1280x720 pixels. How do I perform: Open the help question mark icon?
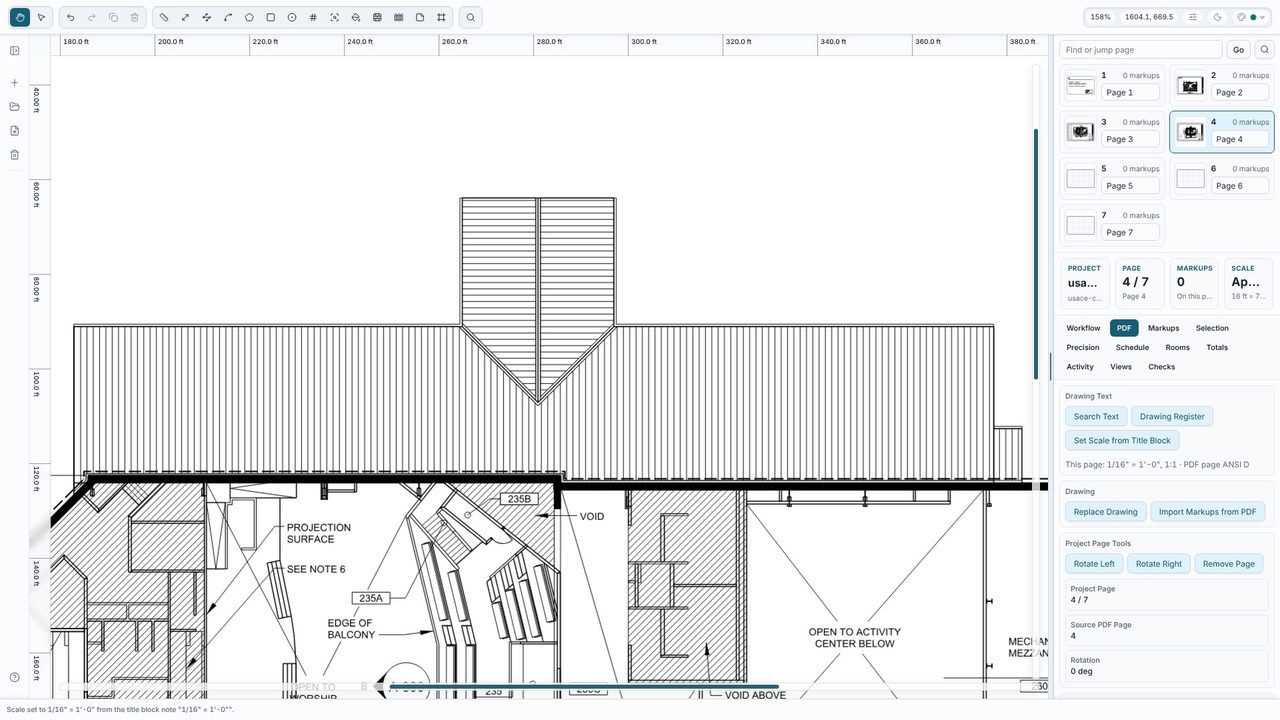coord(14,677)
